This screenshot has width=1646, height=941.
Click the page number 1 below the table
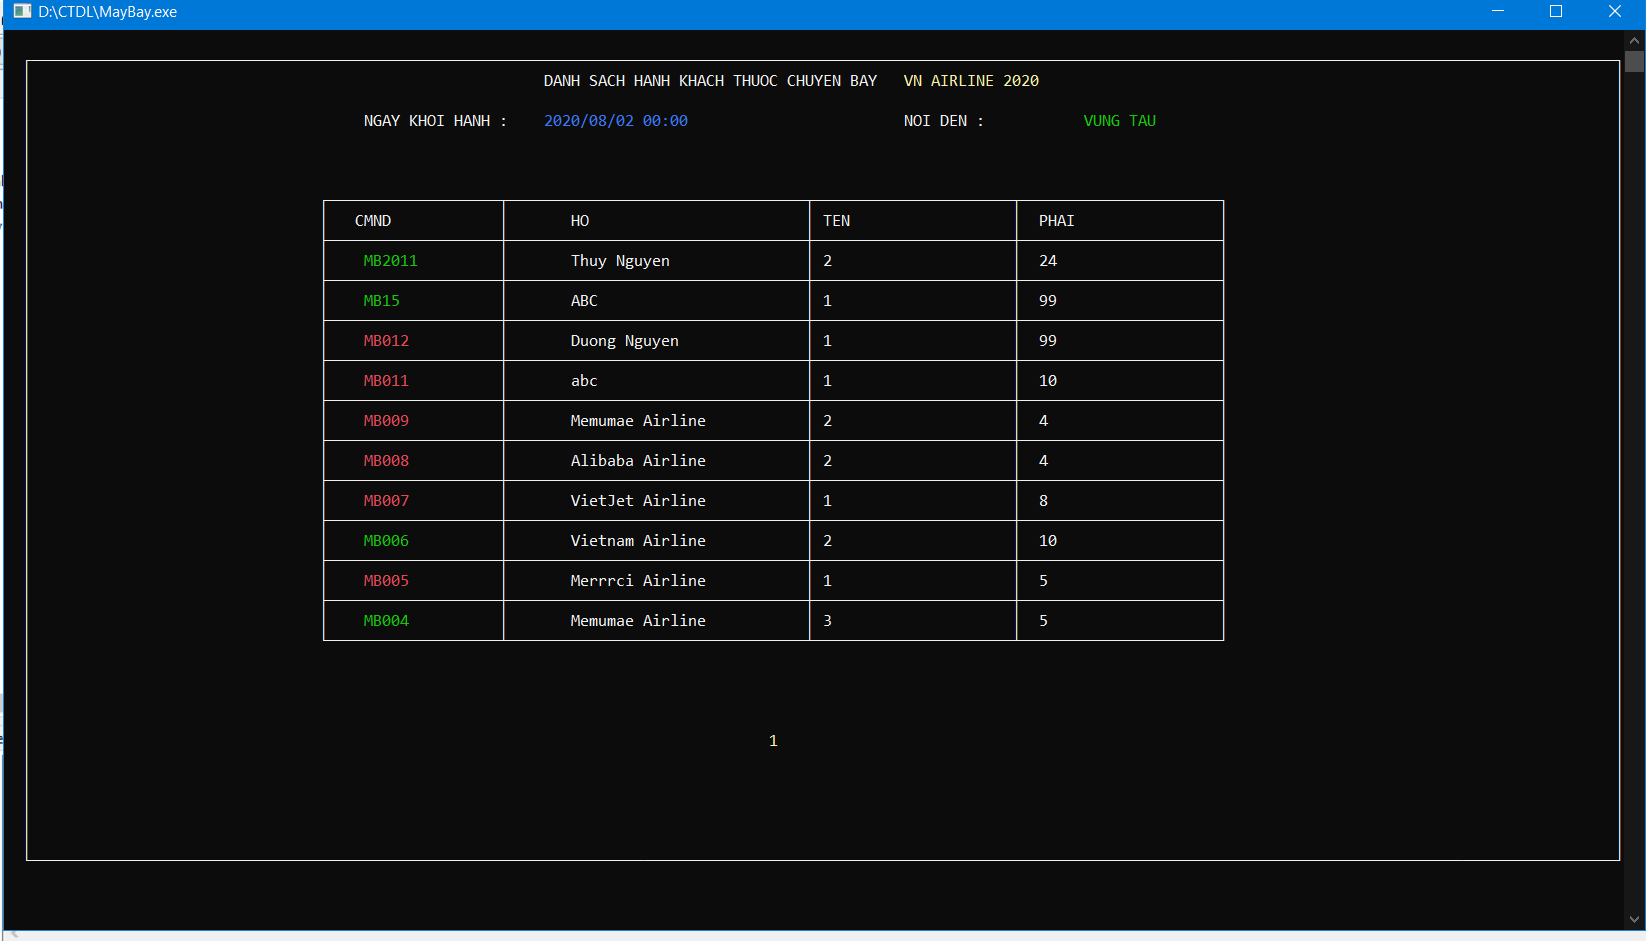pos(772,740)
